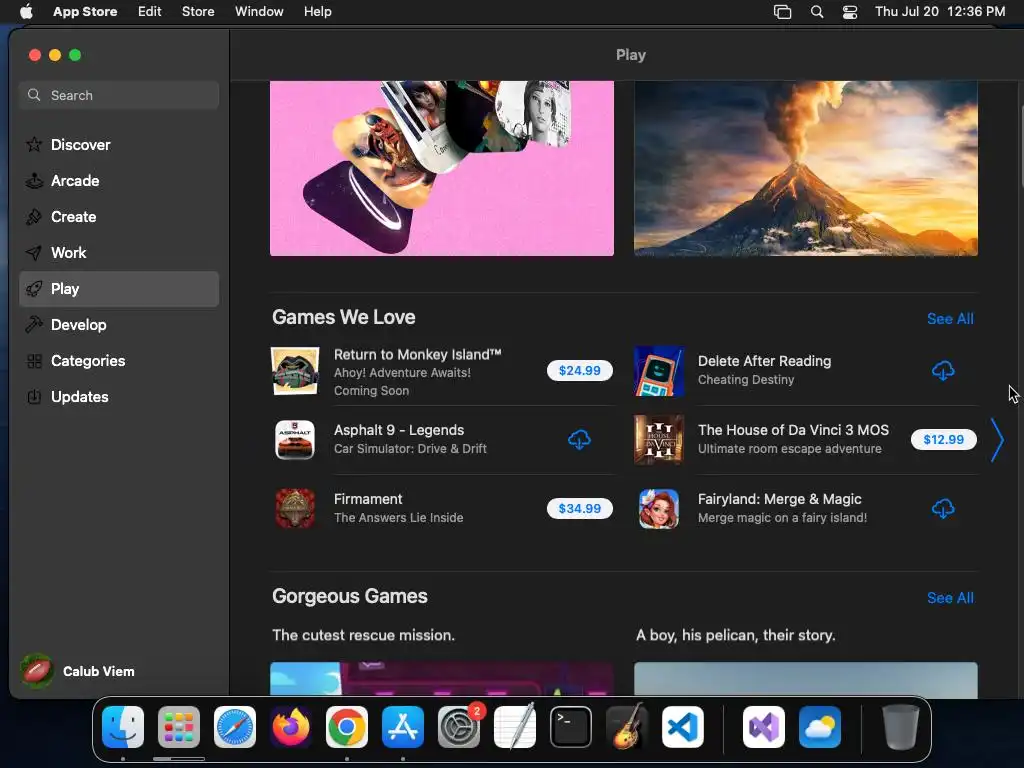Launch Firefox from the Dock
The height and width of the screenshot is (768, 1024).
[291, 727]
